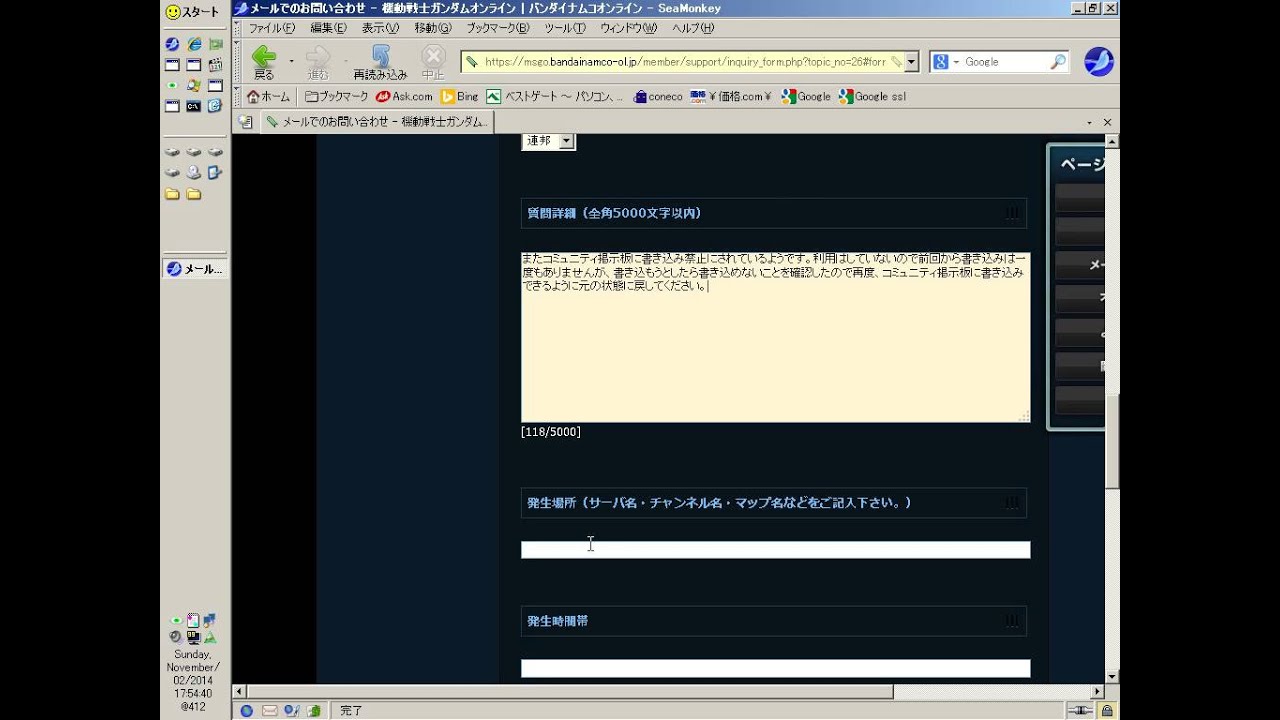
Task: Click the new tab button icon
Action: coord(245,122)
